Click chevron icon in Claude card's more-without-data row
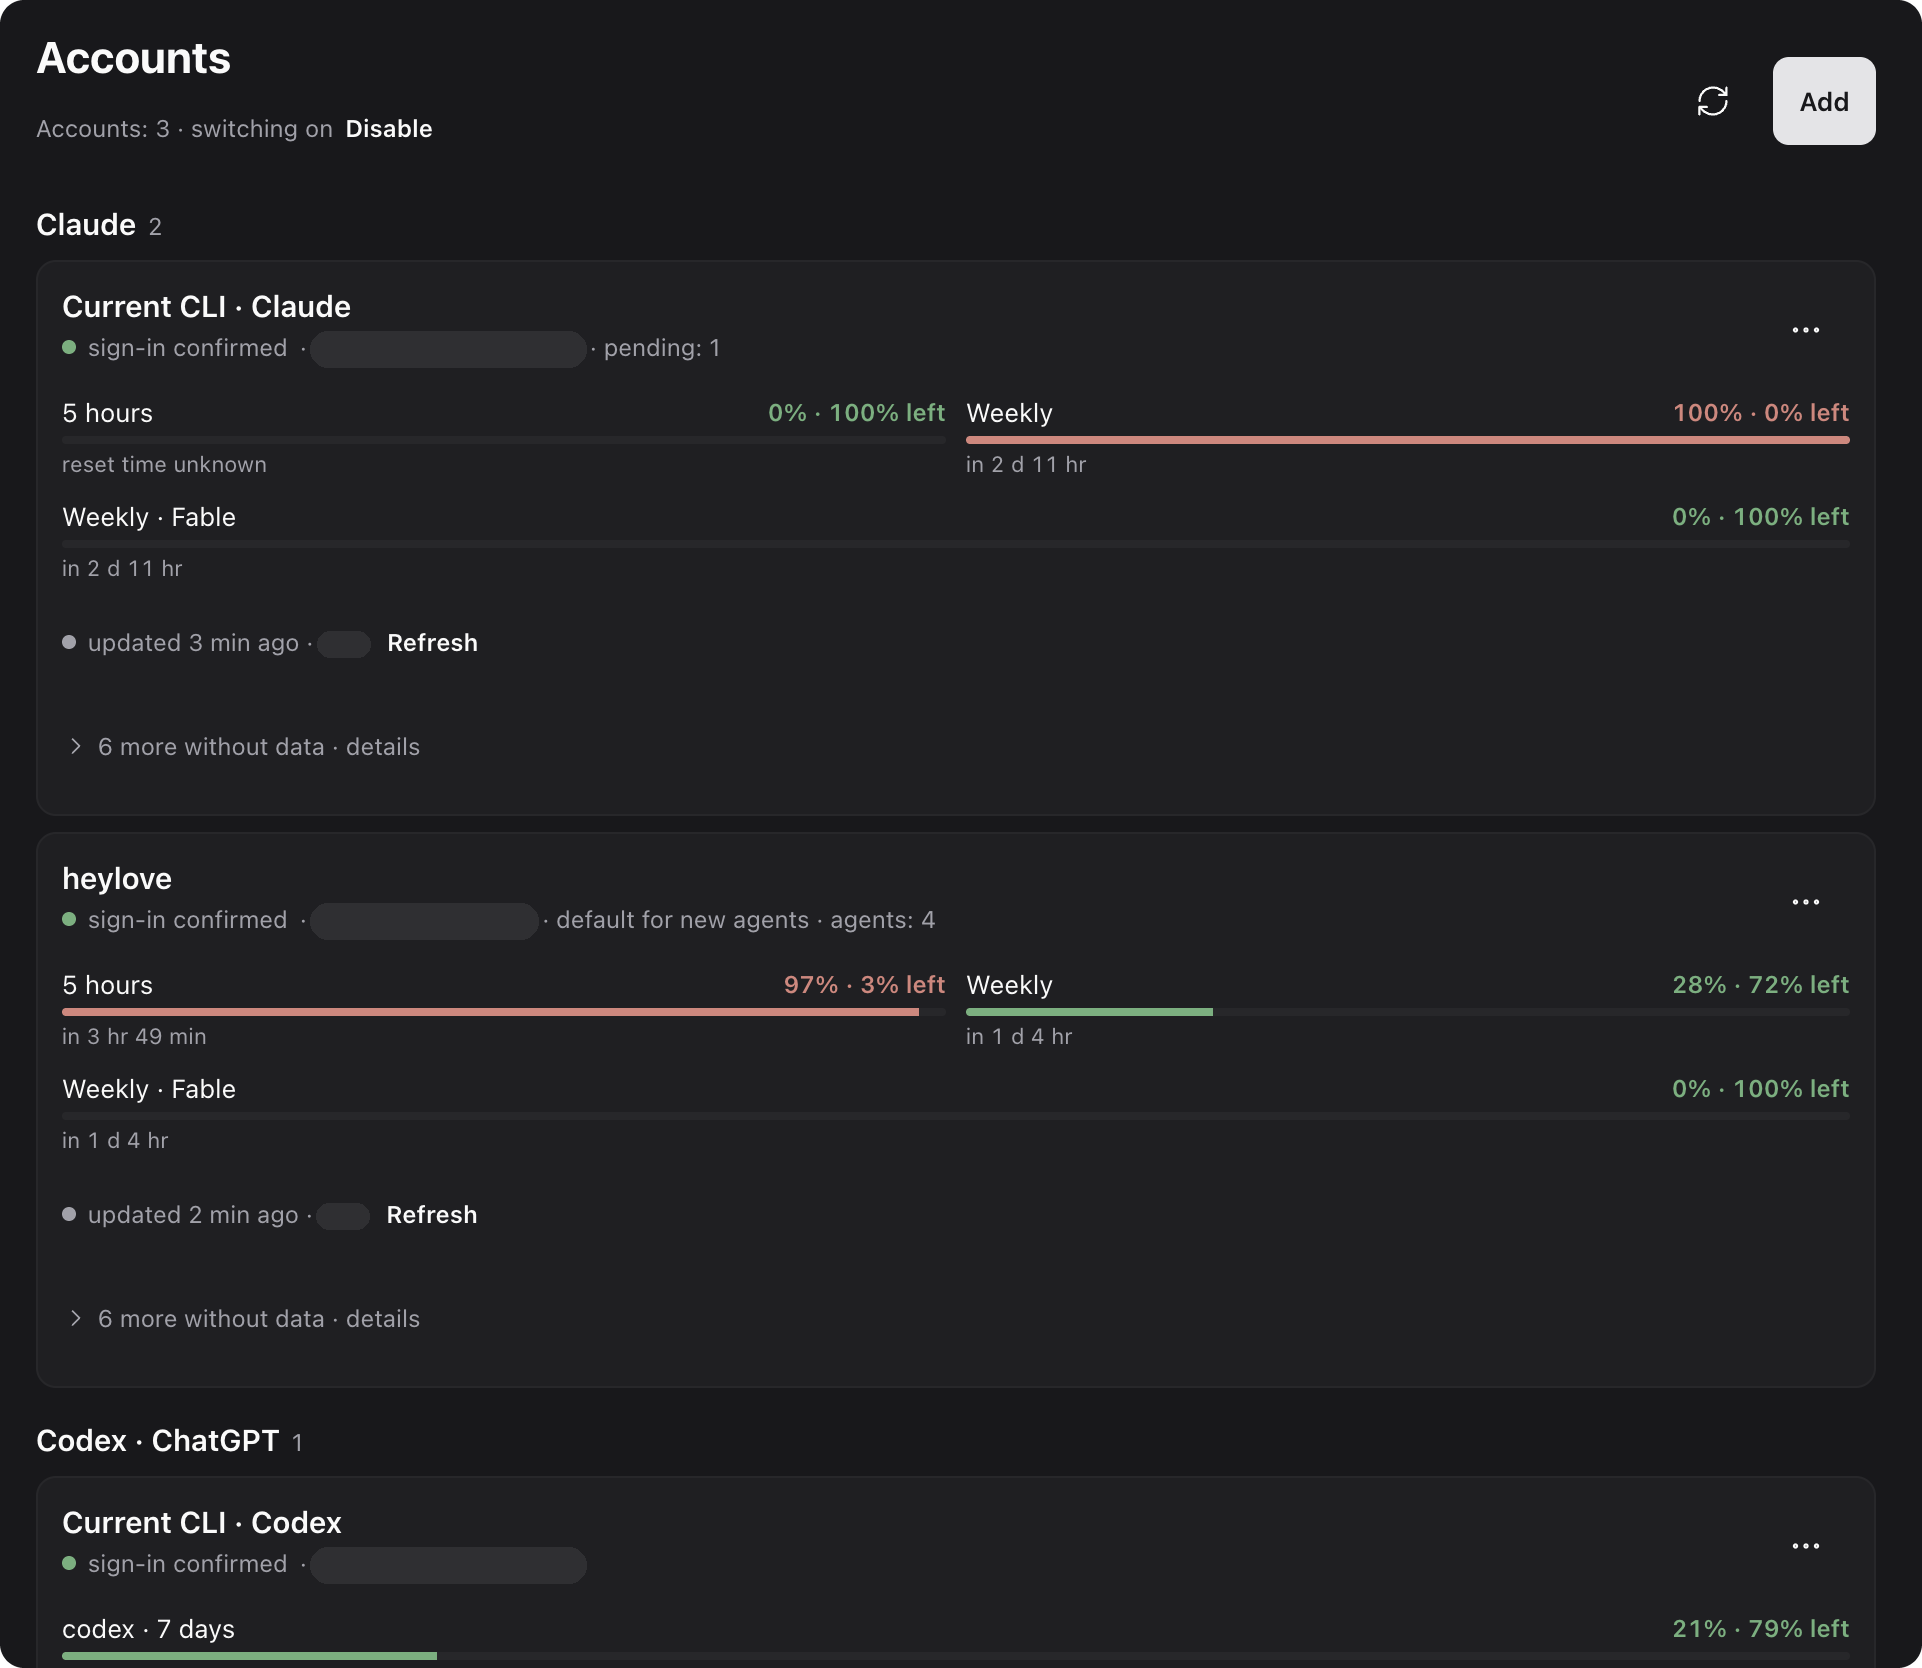The image size is (1922, 1668). (76, 747)
